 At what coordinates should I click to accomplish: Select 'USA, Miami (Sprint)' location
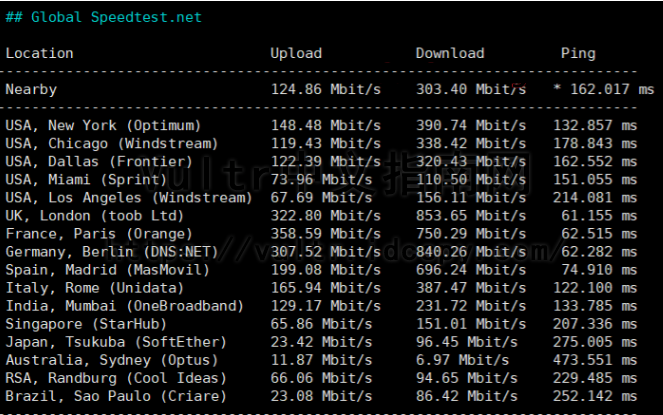[x=86, y=180]
